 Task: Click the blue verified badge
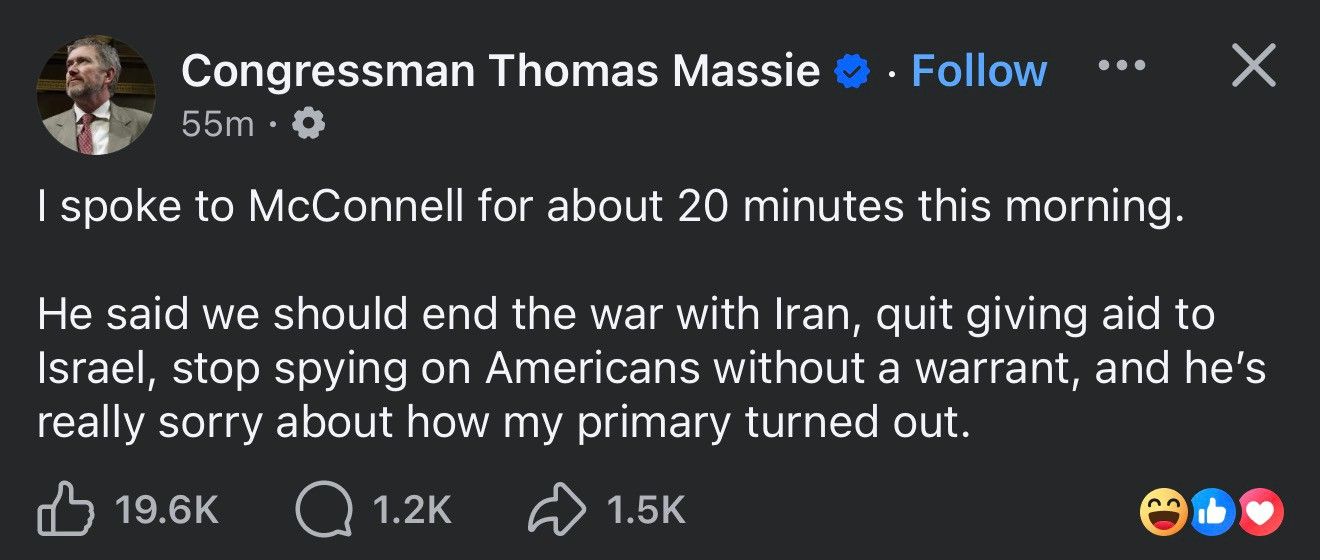[853, 72]
